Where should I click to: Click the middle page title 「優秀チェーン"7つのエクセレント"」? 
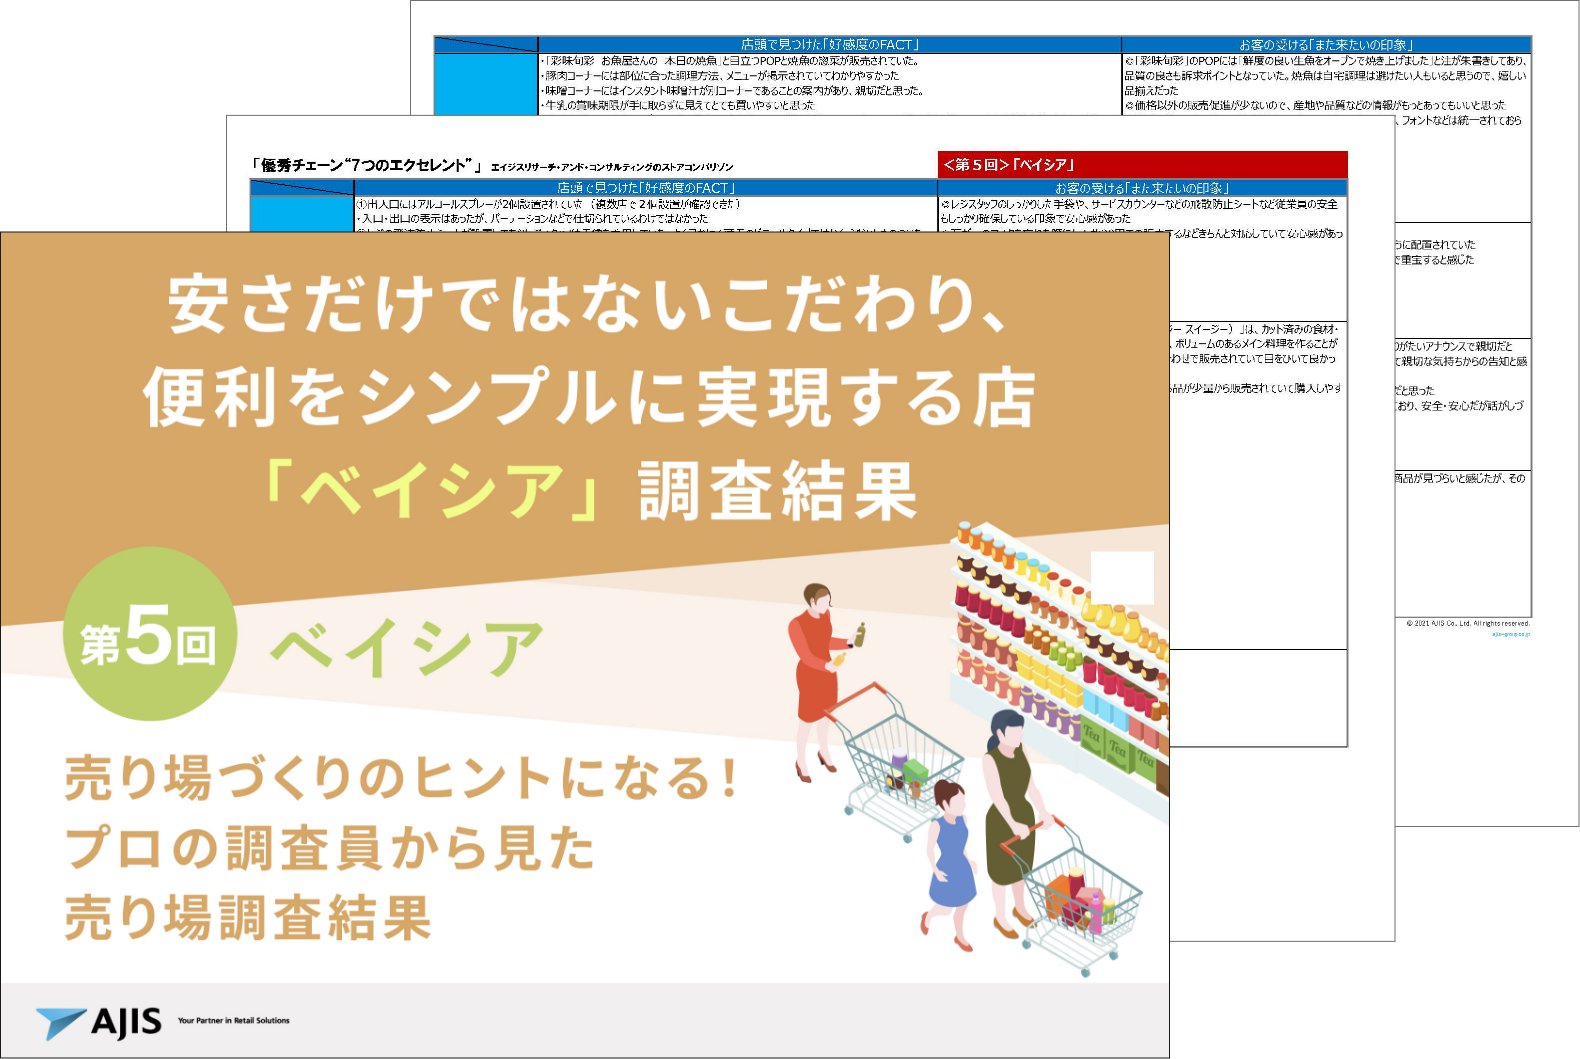(x=366, y=166)
